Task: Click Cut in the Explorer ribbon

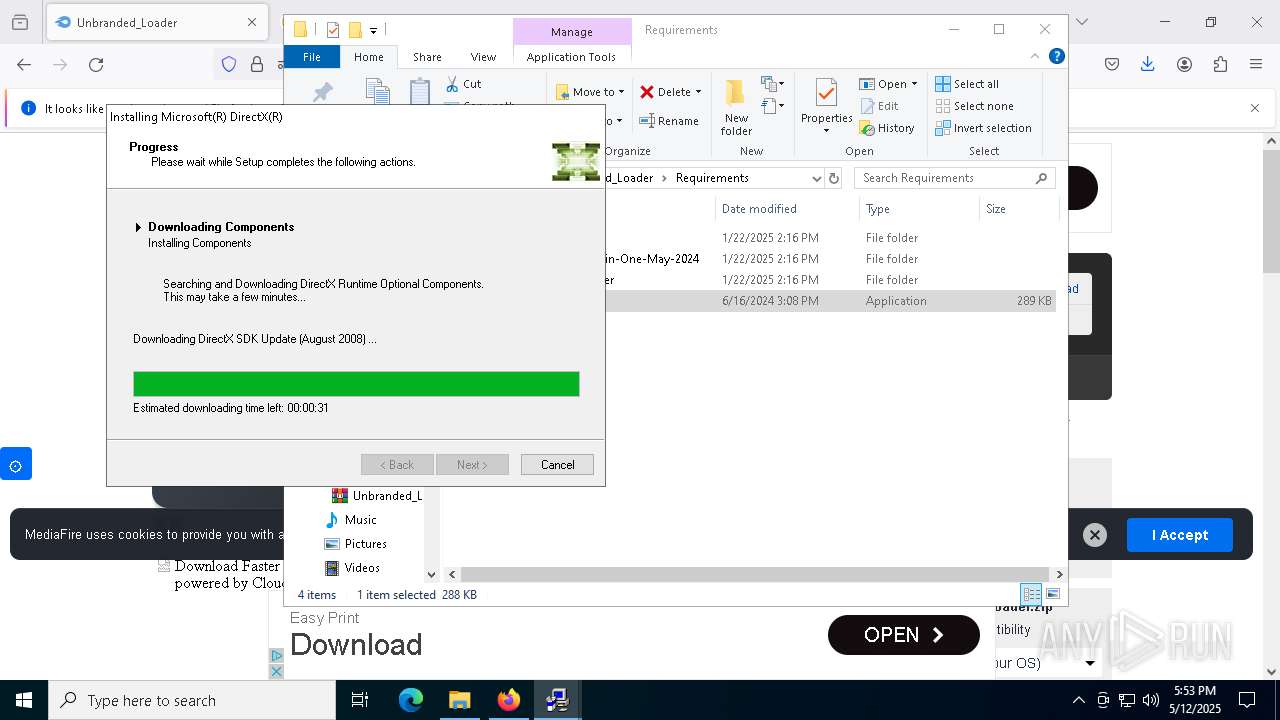Action: point(464,84)
